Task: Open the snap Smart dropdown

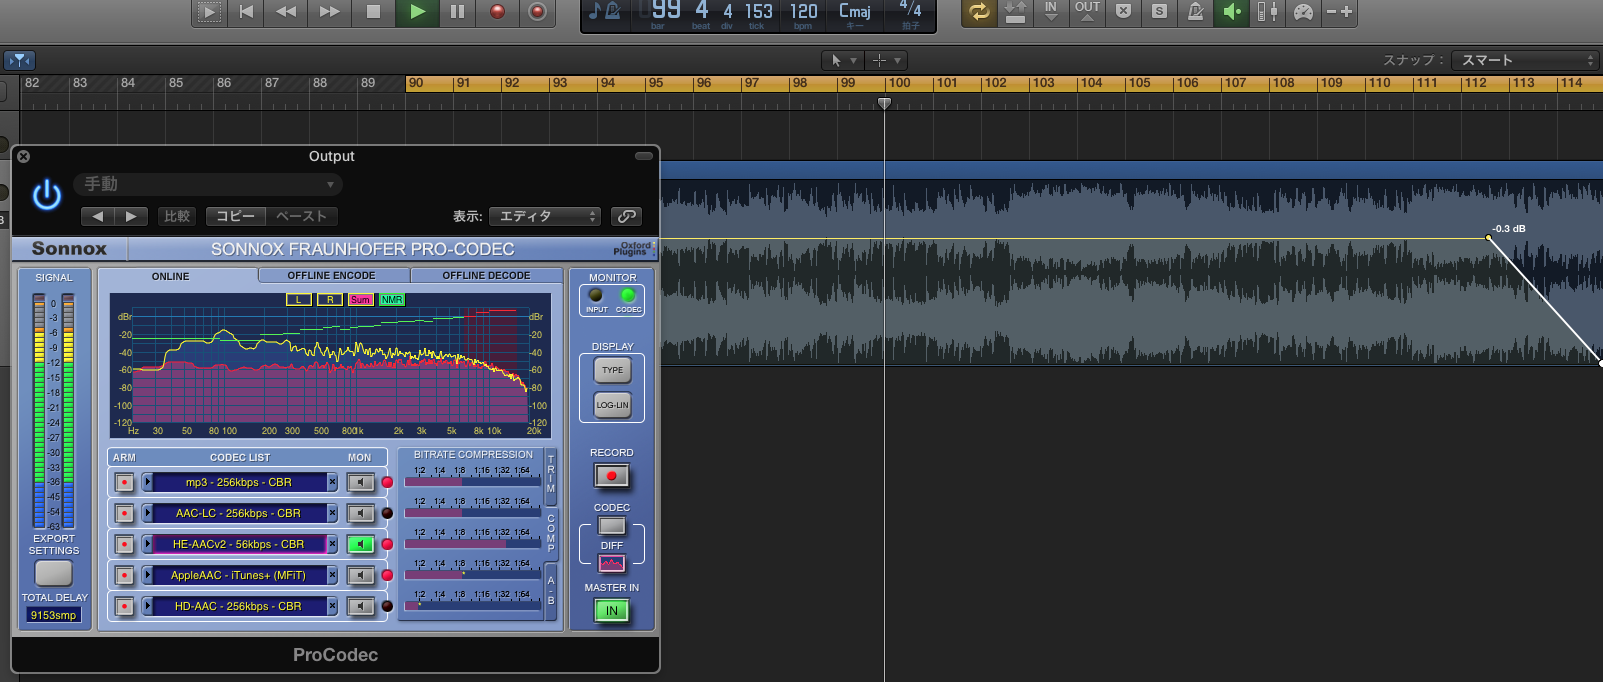Action: click(1525, 60)
